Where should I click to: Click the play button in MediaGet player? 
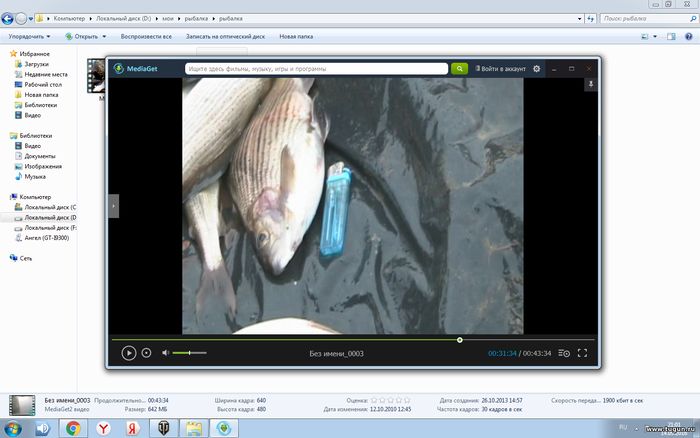(129, 353)
